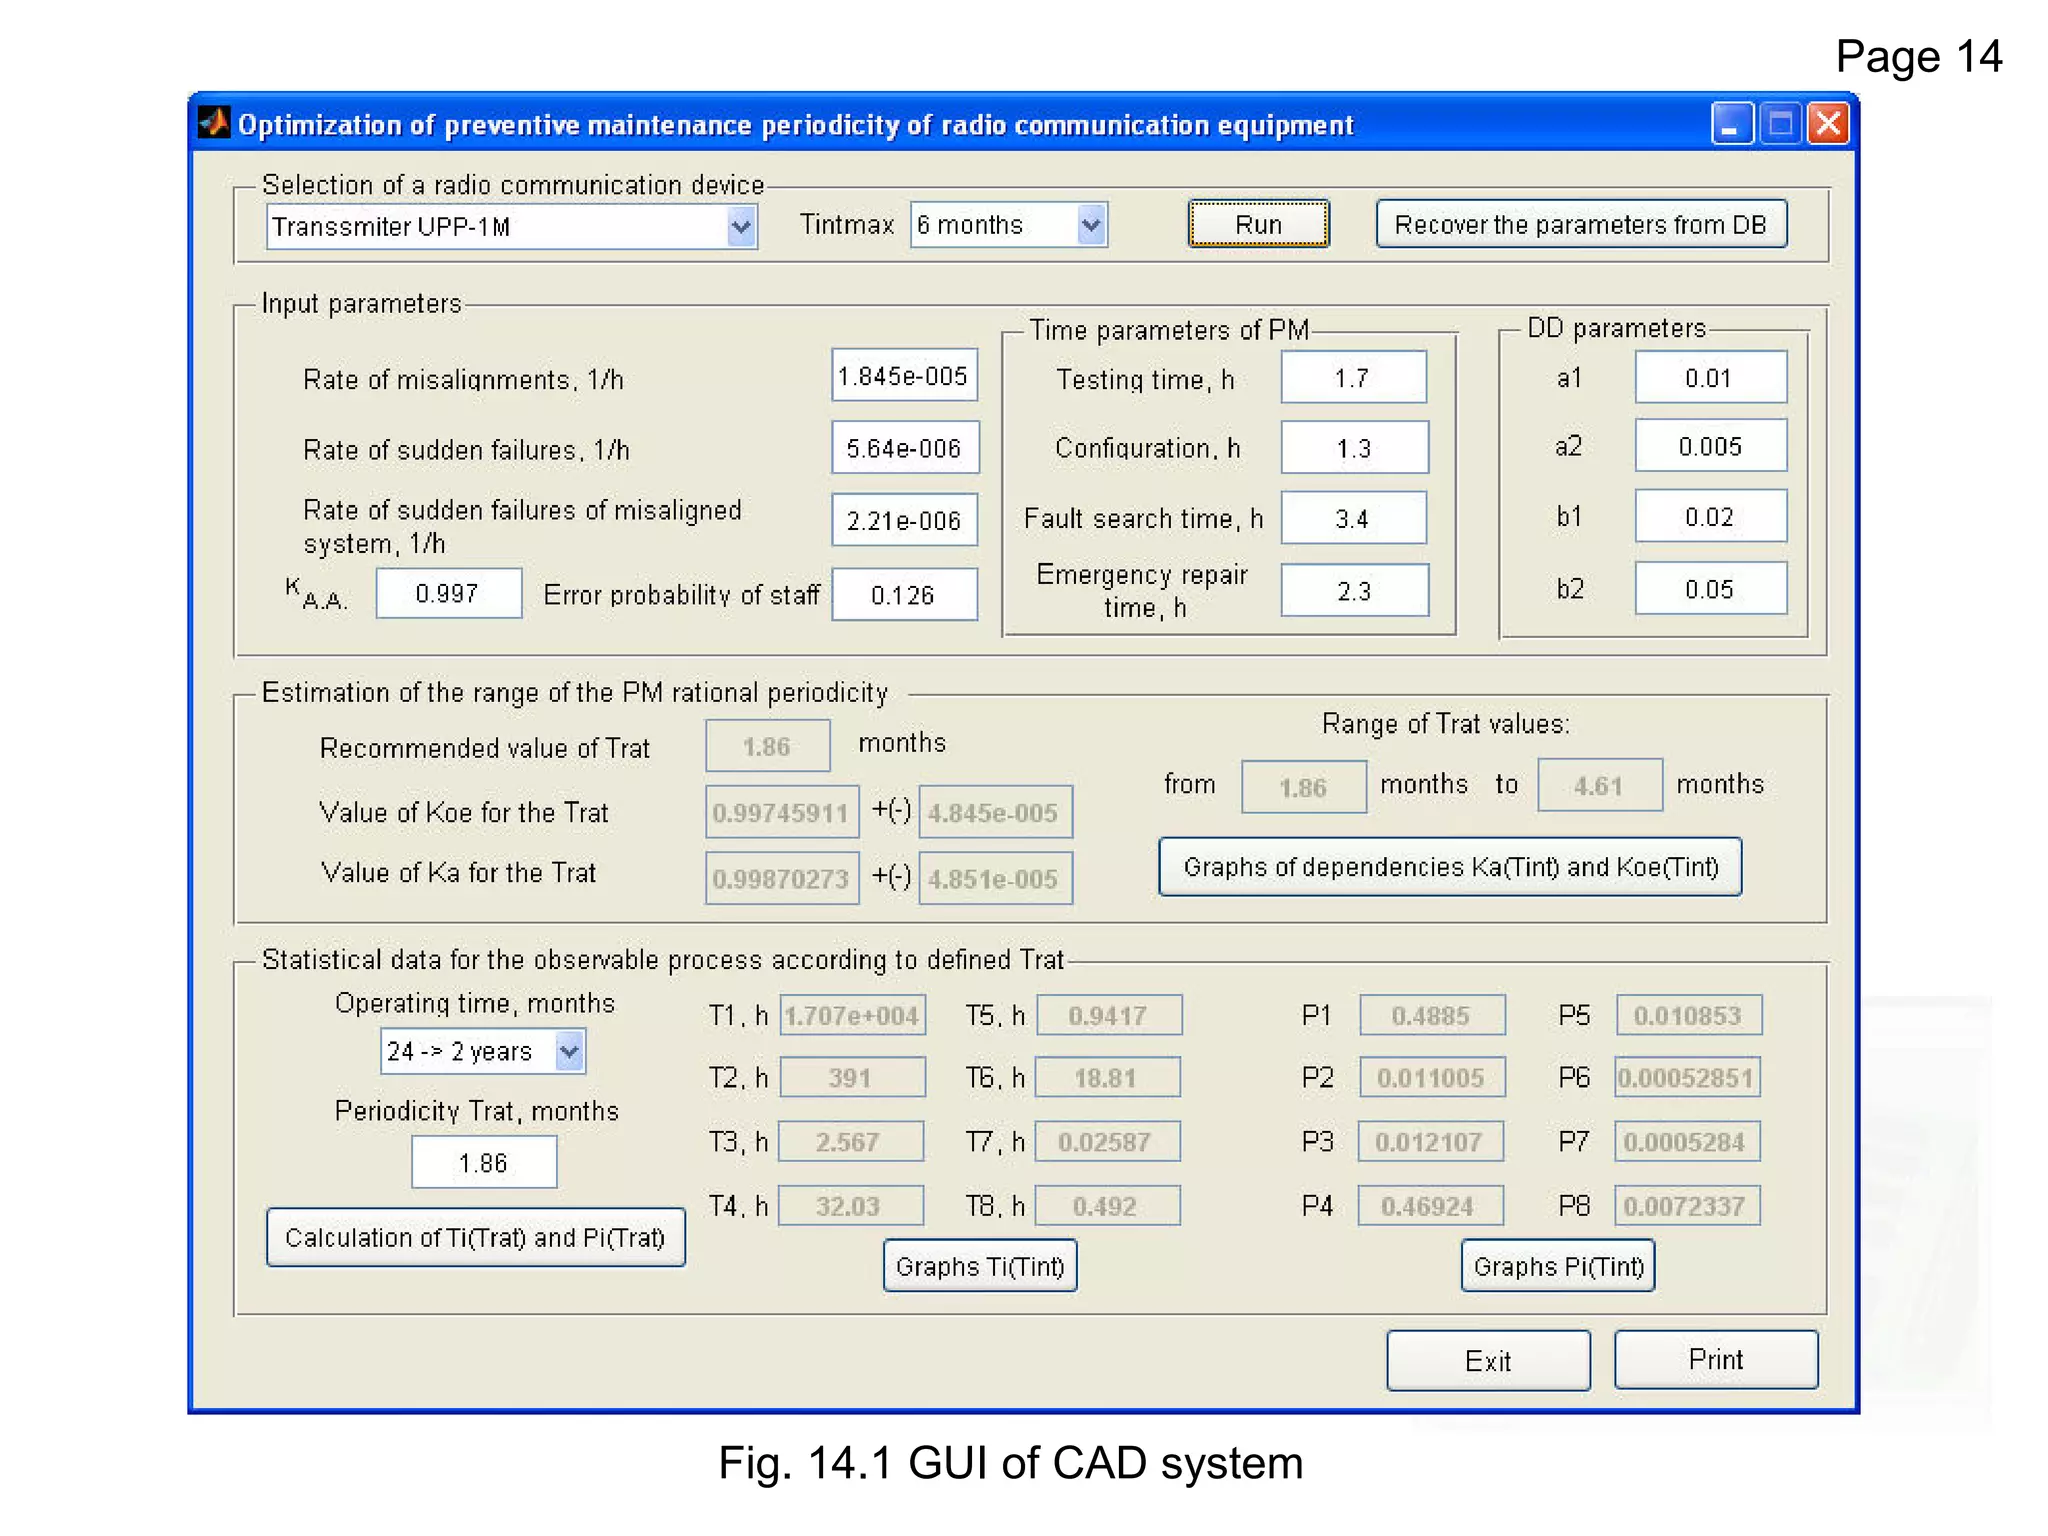Click the b2 parameter field

(x=1711, y=588)
